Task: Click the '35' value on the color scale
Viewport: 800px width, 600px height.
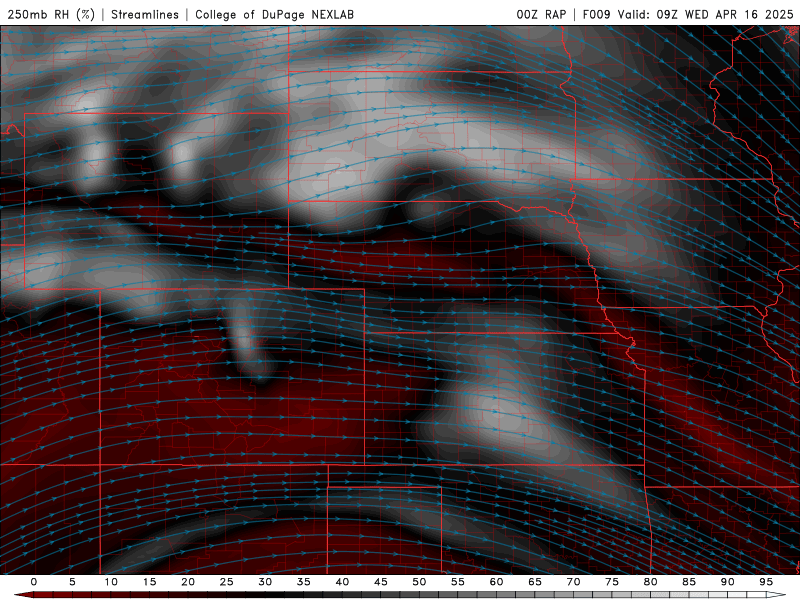Action: pyautogui.click(x=304, y=582)
